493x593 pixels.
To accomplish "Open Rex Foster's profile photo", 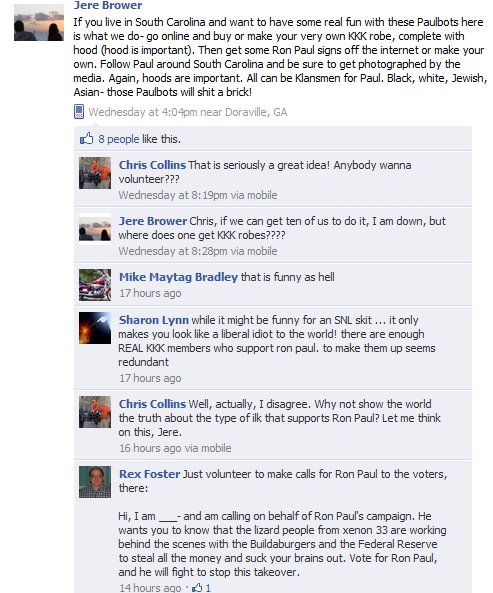I will coord(95,482).
